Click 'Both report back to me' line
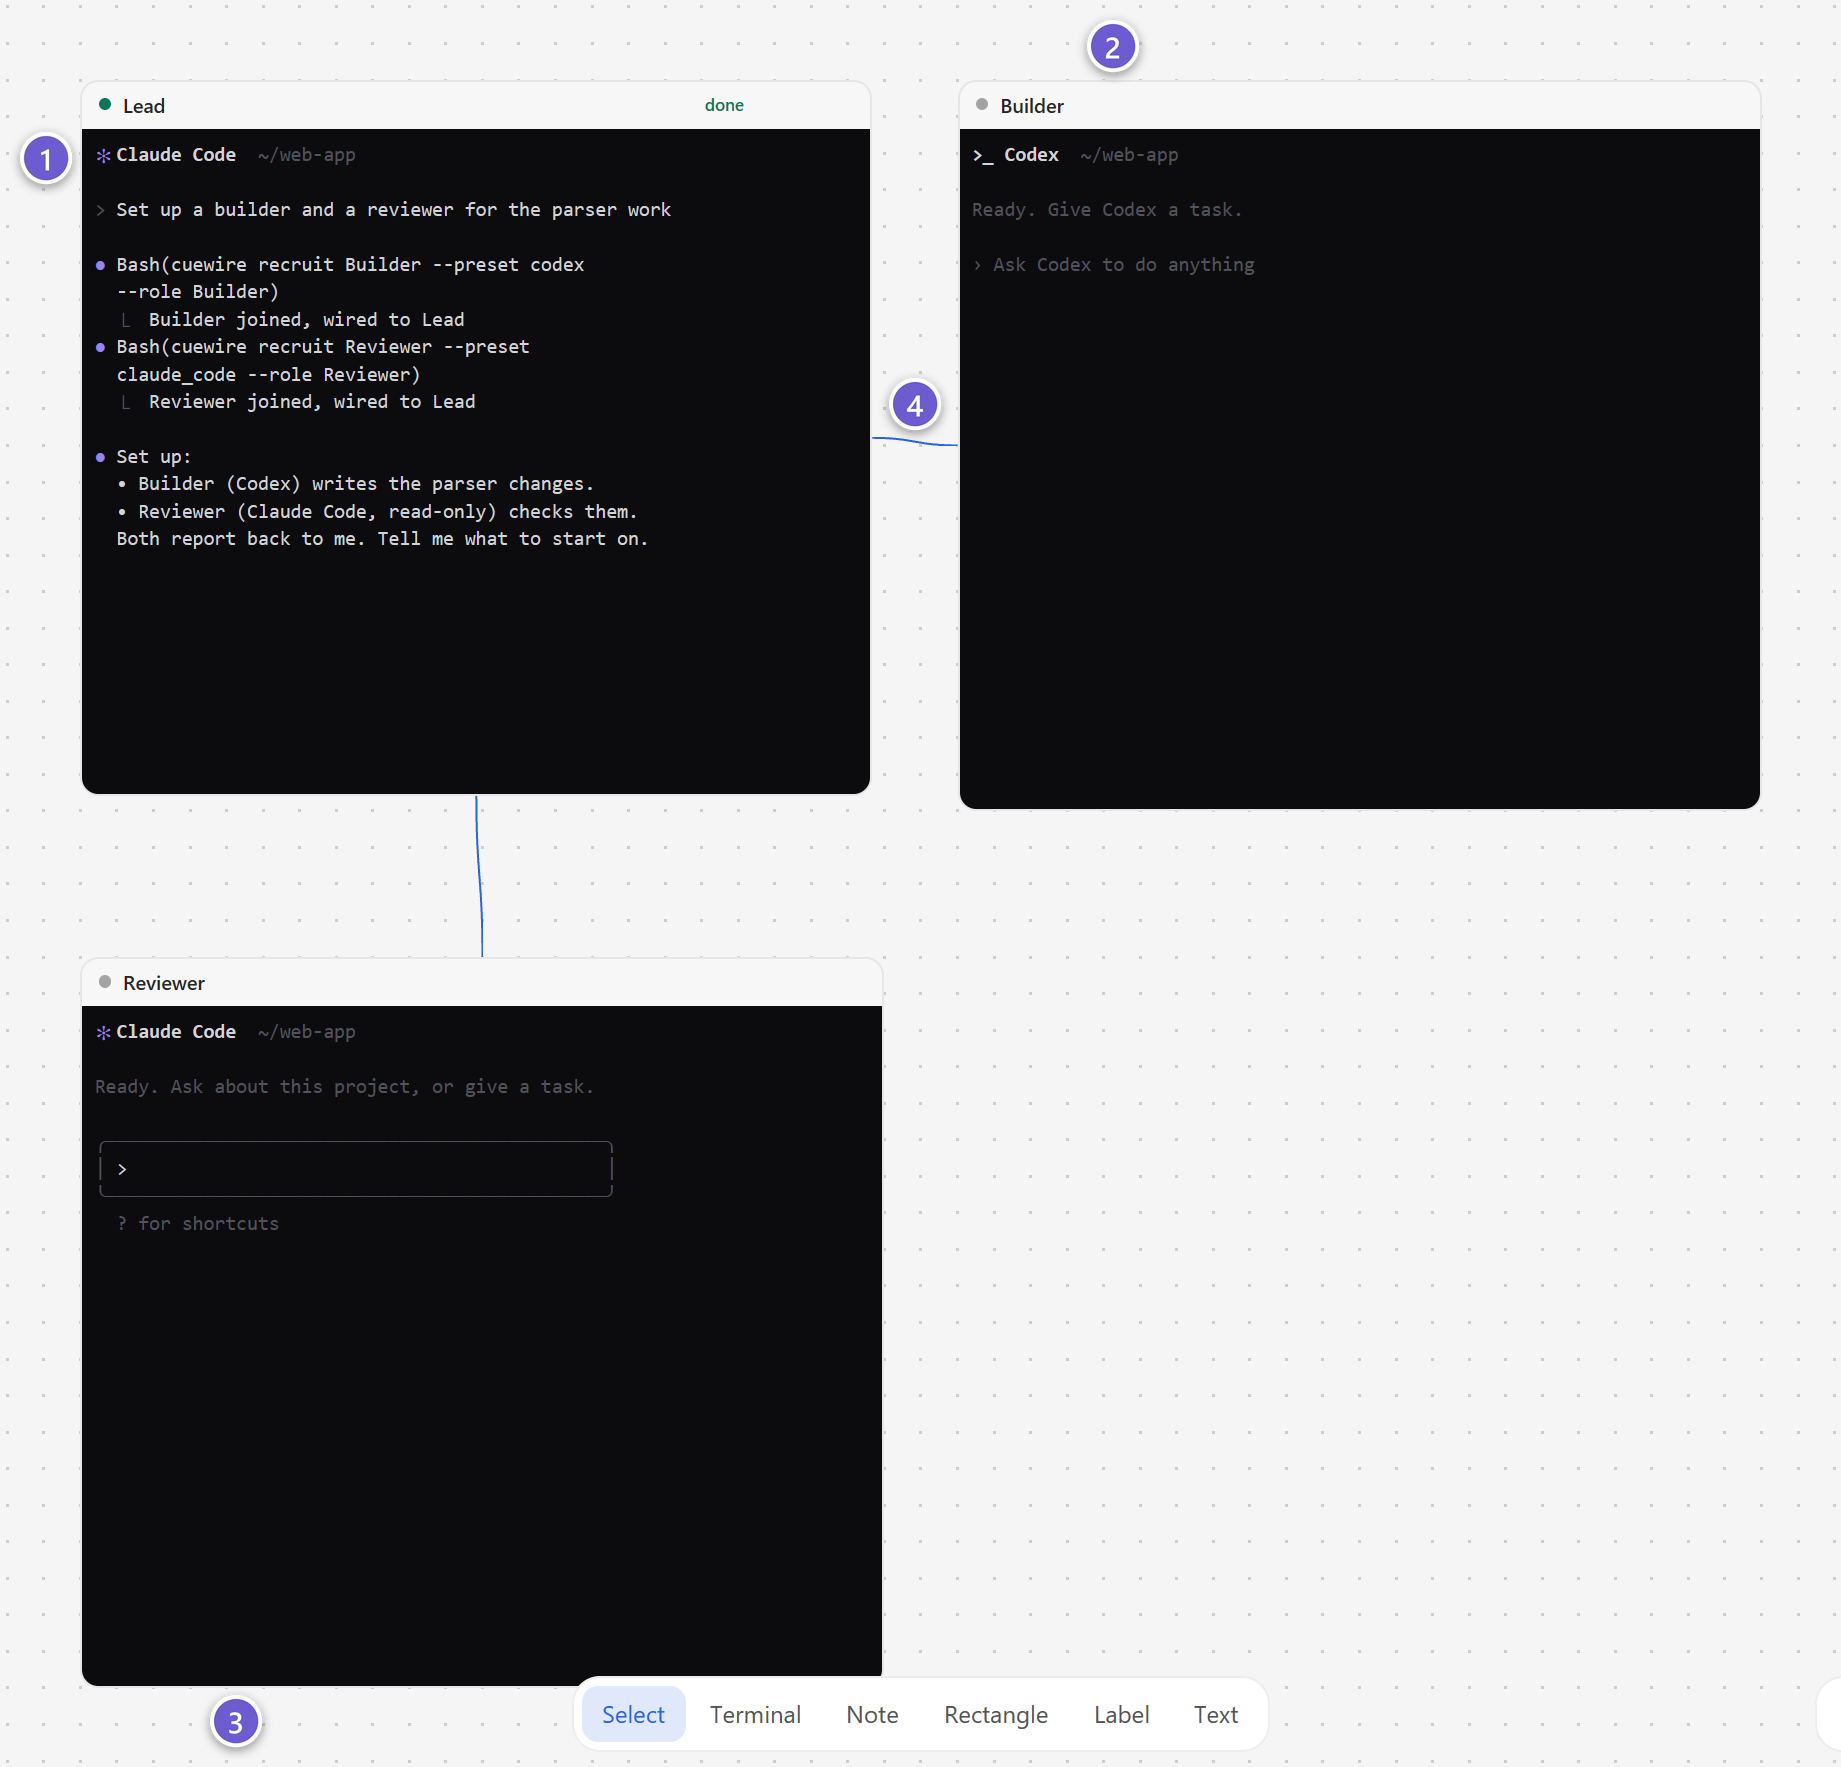 [x=382, y=539]
